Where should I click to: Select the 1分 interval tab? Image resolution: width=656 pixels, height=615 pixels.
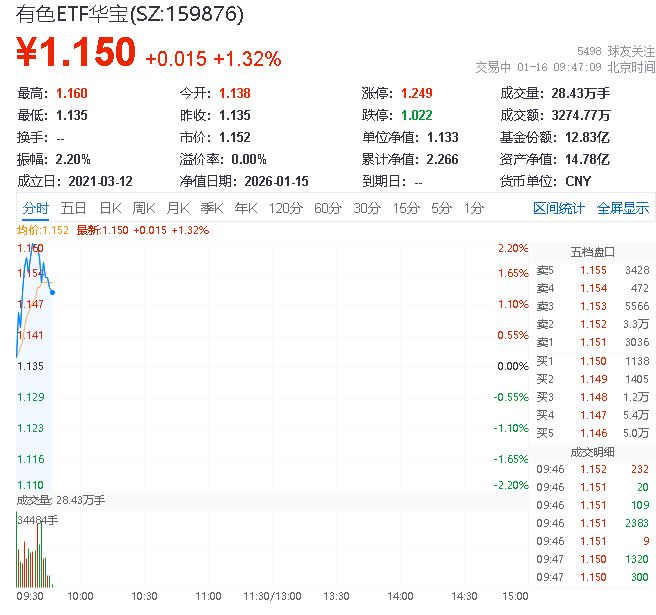[x=473, y=208]
